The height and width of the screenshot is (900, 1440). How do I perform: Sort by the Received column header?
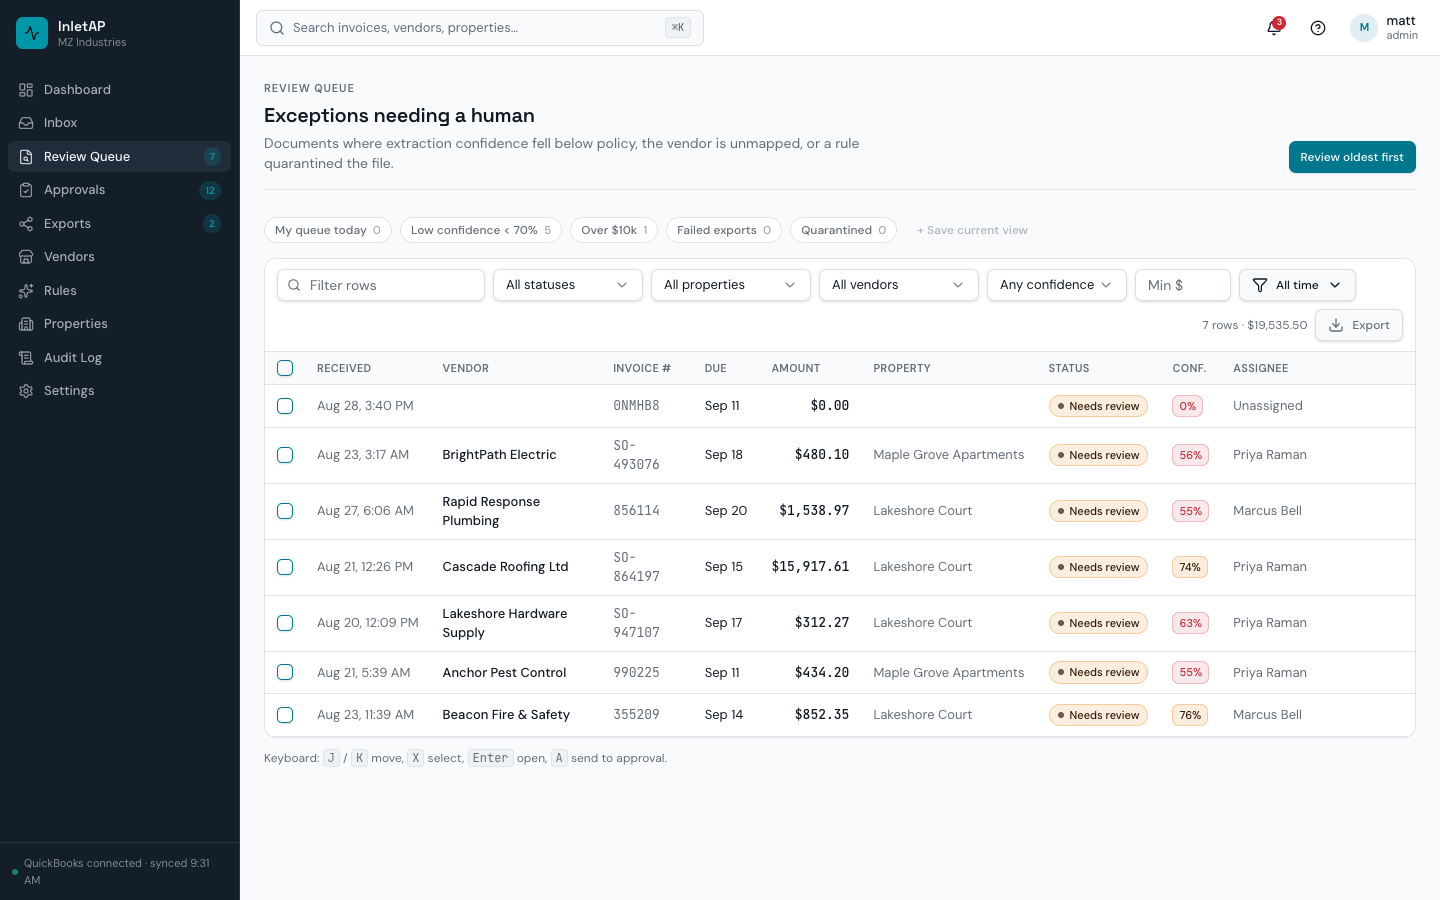coord(344,368)
